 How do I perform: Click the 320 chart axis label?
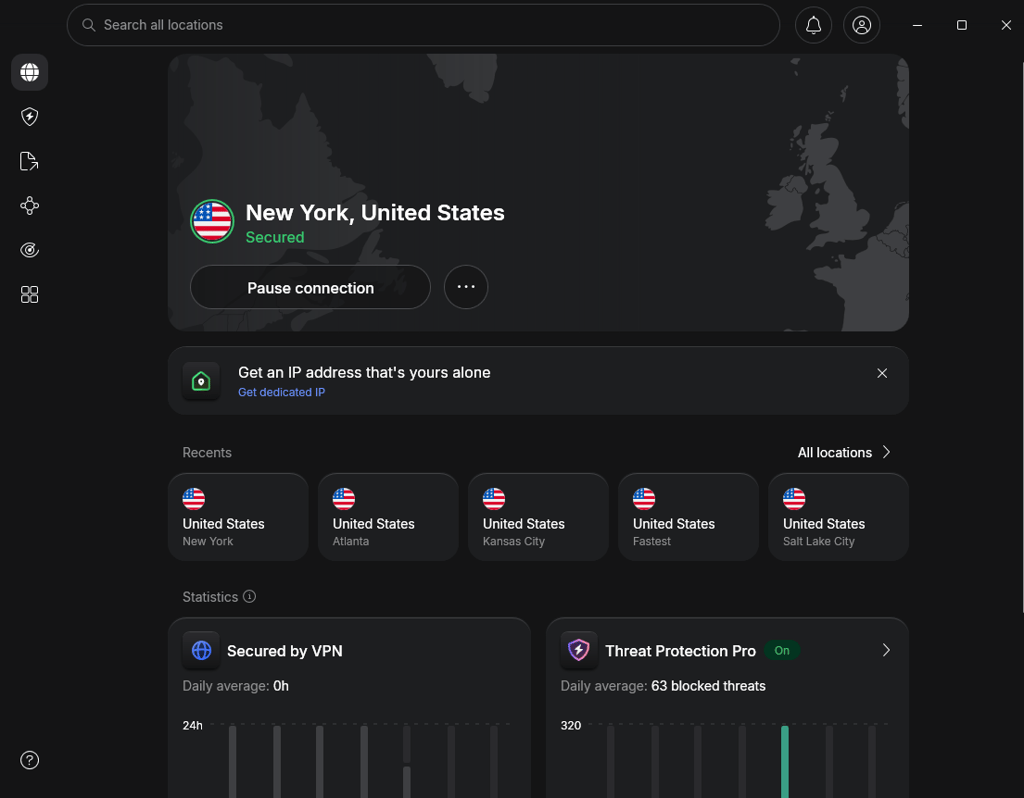tap(571, 725)
